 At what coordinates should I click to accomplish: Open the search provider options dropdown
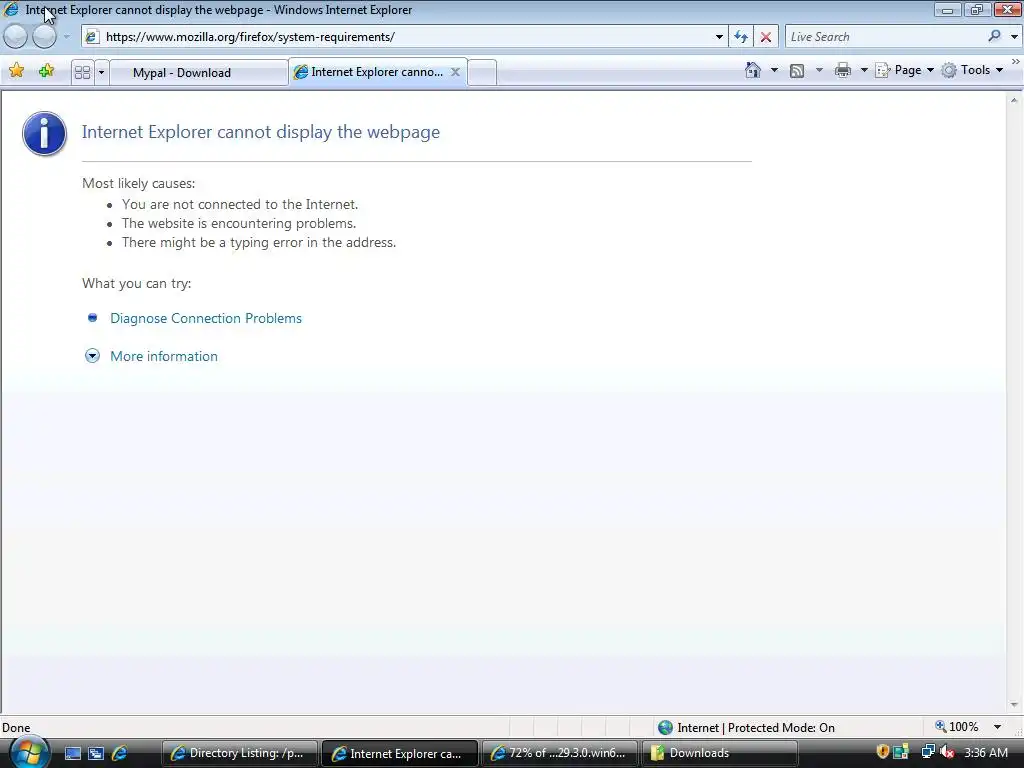coord(1014,37)
